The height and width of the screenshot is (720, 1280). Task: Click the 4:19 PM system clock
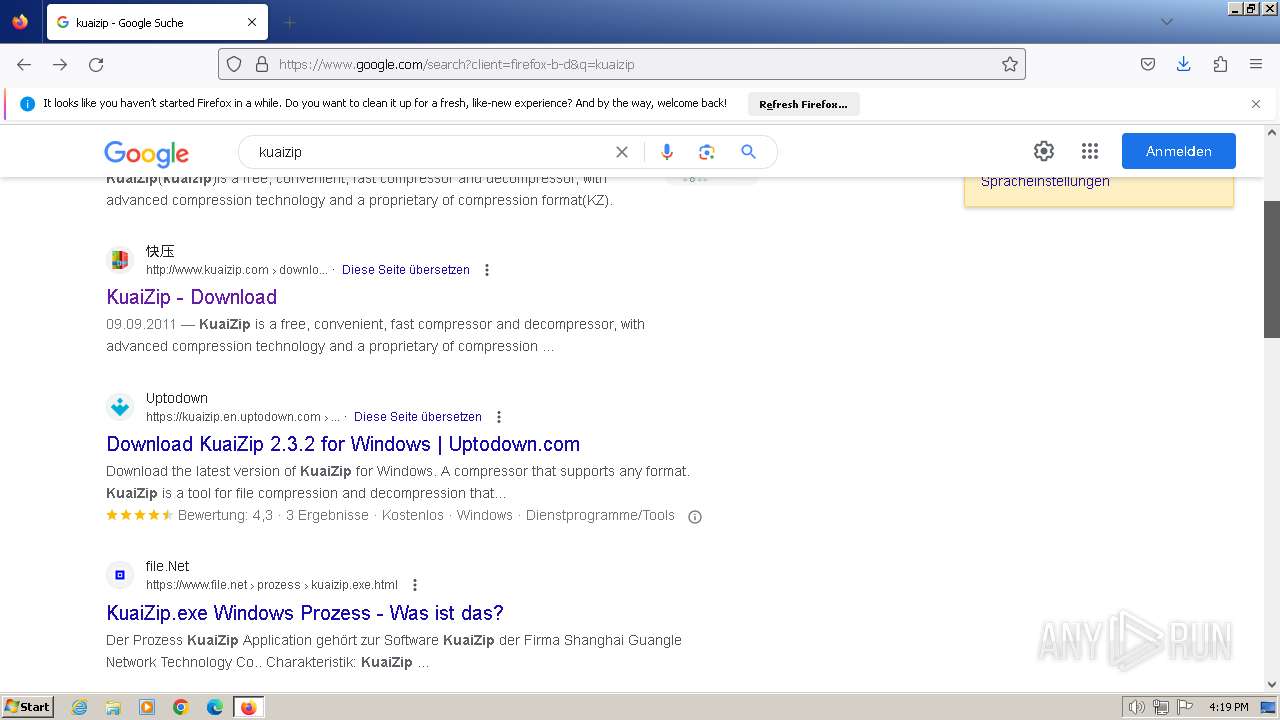coord(1229,707)
